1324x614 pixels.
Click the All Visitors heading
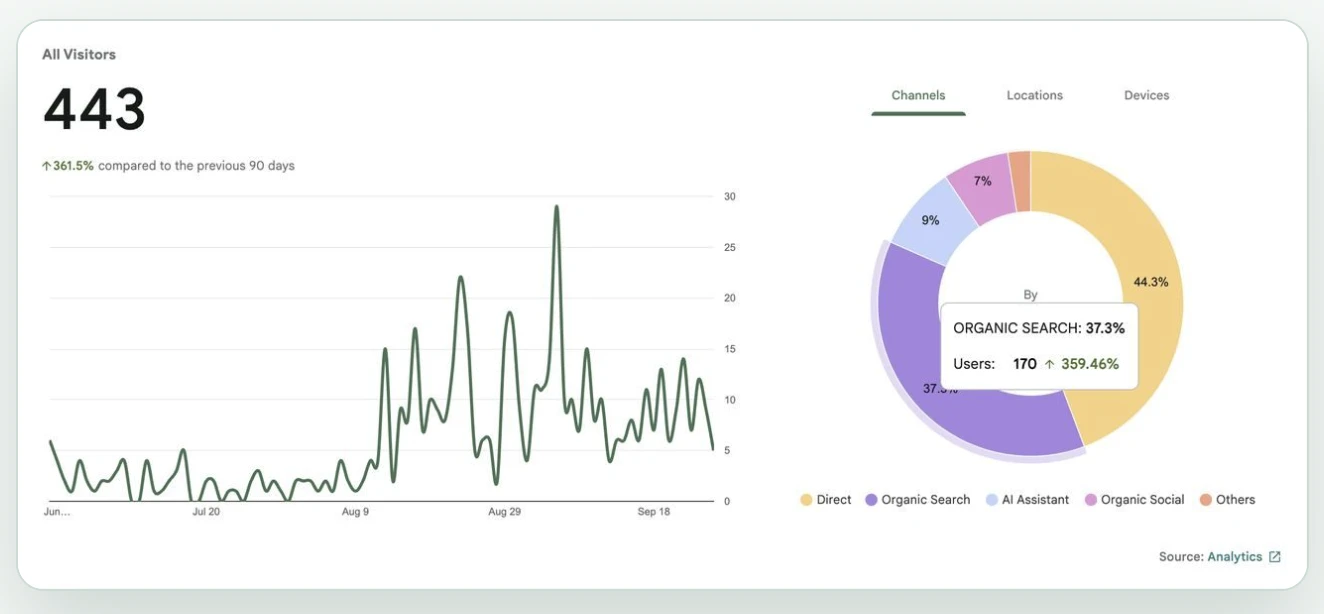(x=79, y=54)
